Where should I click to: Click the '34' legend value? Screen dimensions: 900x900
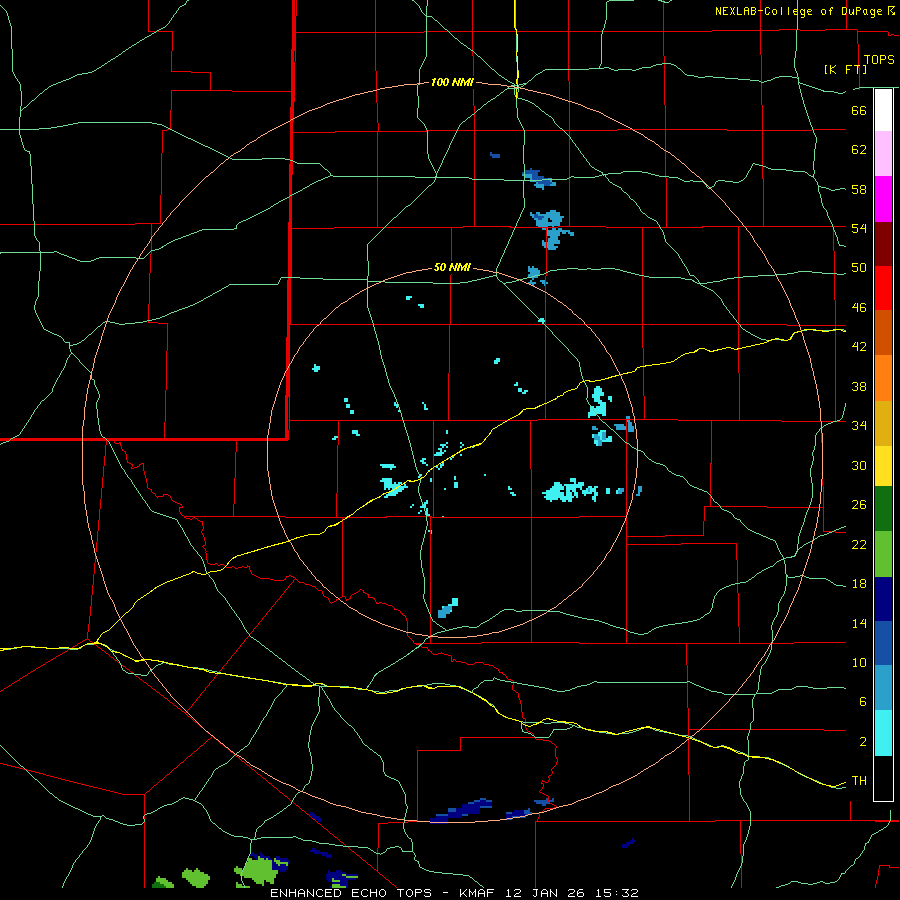[x=859, y=426]
